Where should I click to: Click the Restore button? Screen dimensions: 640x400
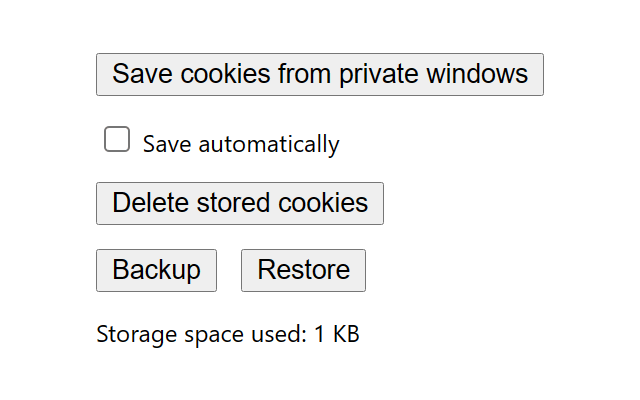303,270
